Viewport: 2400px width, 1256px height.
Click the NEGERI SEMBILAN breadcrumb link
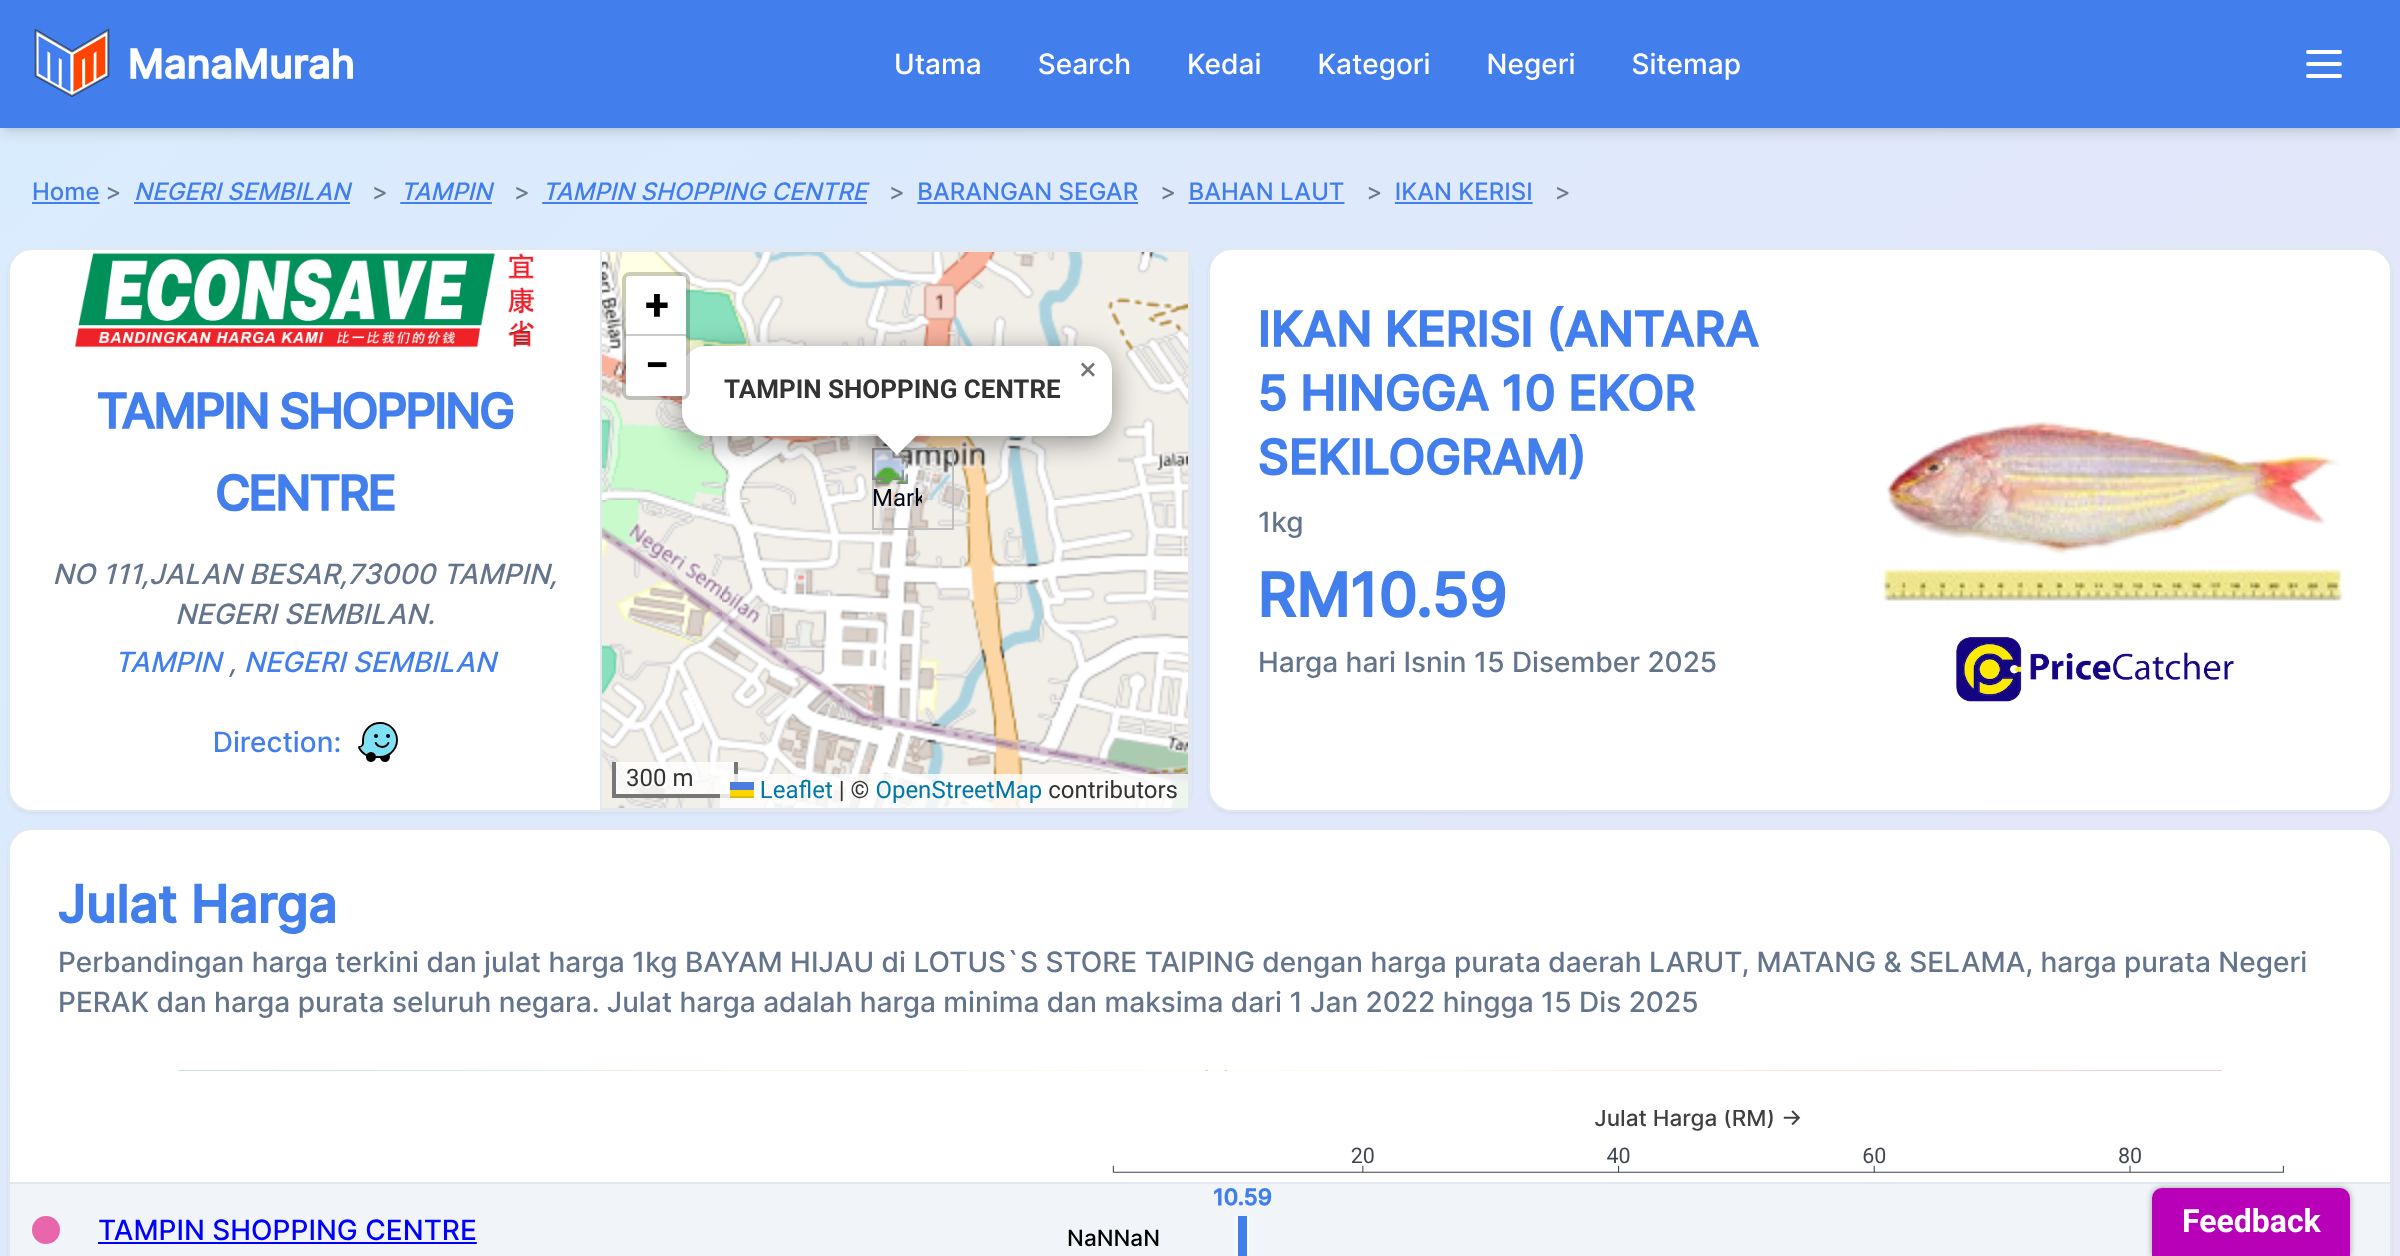pyautogui.click(x=243, y=191)
